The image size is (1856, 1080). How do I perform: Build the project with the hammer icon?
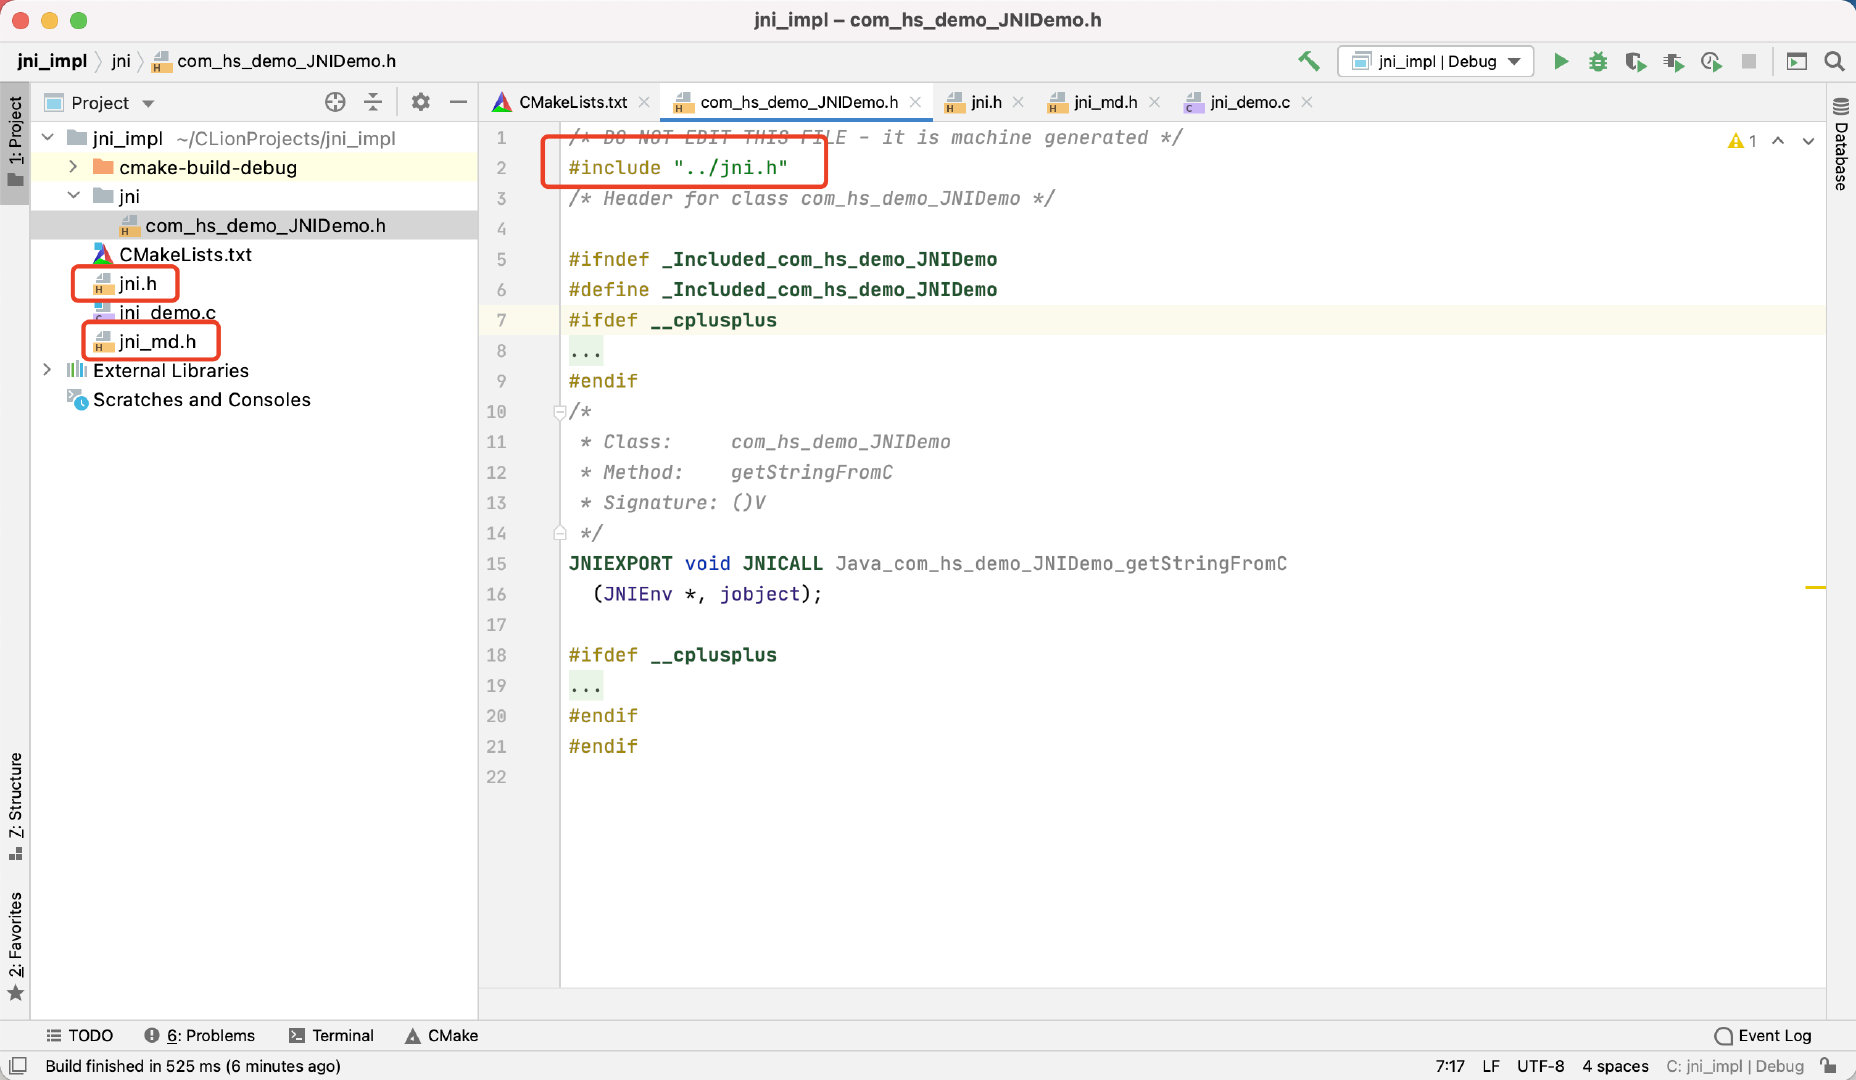pyautogui.click(x=1310, y=61)
